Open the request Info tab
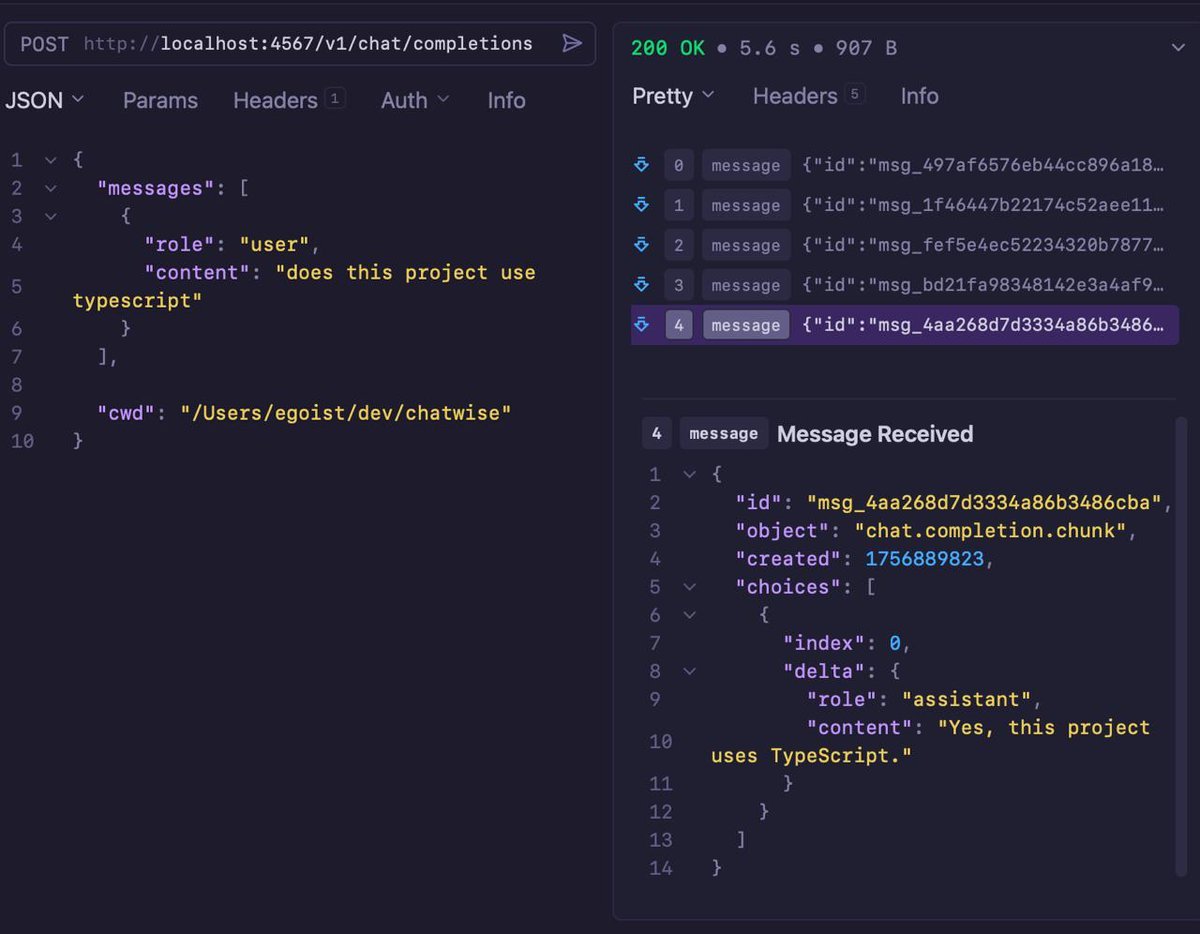Image resolution: width=1200 pixels, height=934 pixels. click(x=506, y=100)
